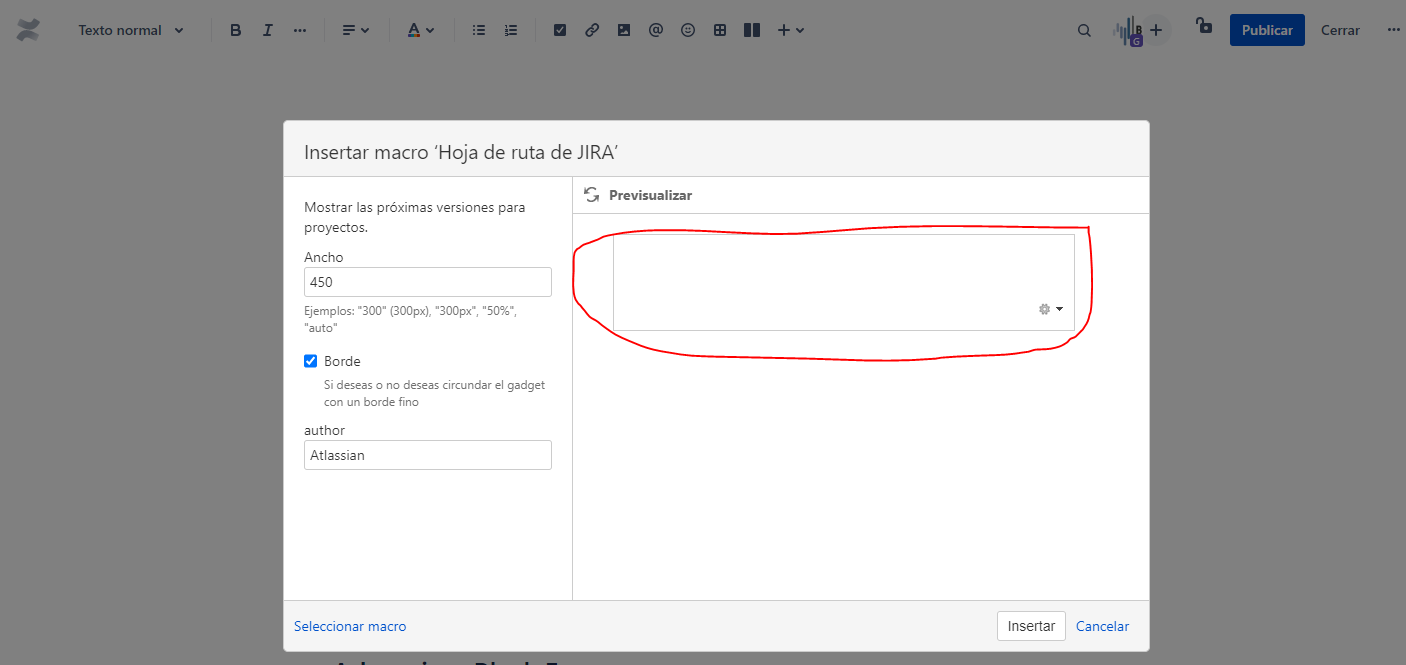1406x665 pixels.
Task: Click the Publicar button
Action: [x=1267, y=30]
